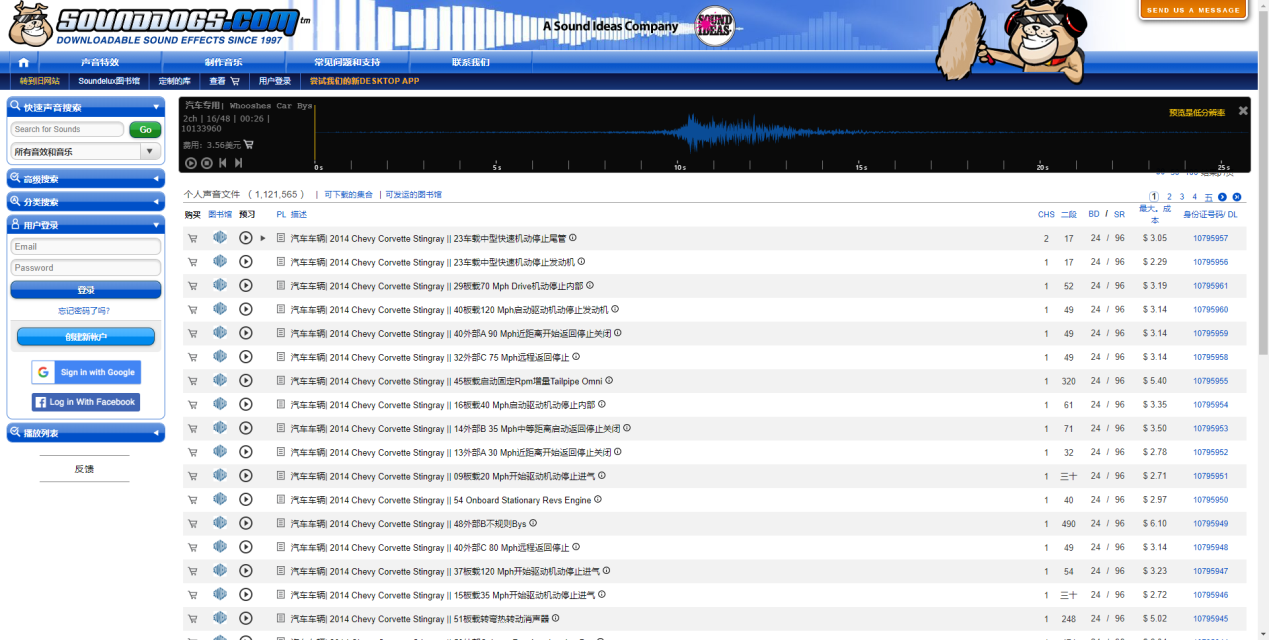The width and height of the screenshot is (1269, 640).
Task: Open playlist icon for 45板载启动固定Rpm row
Action: [281, 381]
